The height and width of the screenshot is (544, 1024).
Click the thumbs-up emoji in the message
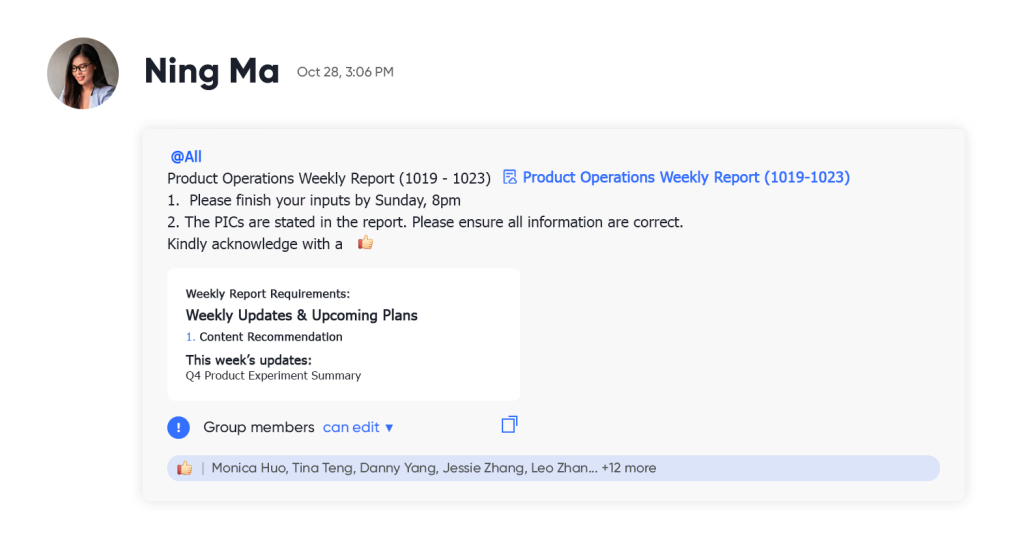tap(365, 243)
